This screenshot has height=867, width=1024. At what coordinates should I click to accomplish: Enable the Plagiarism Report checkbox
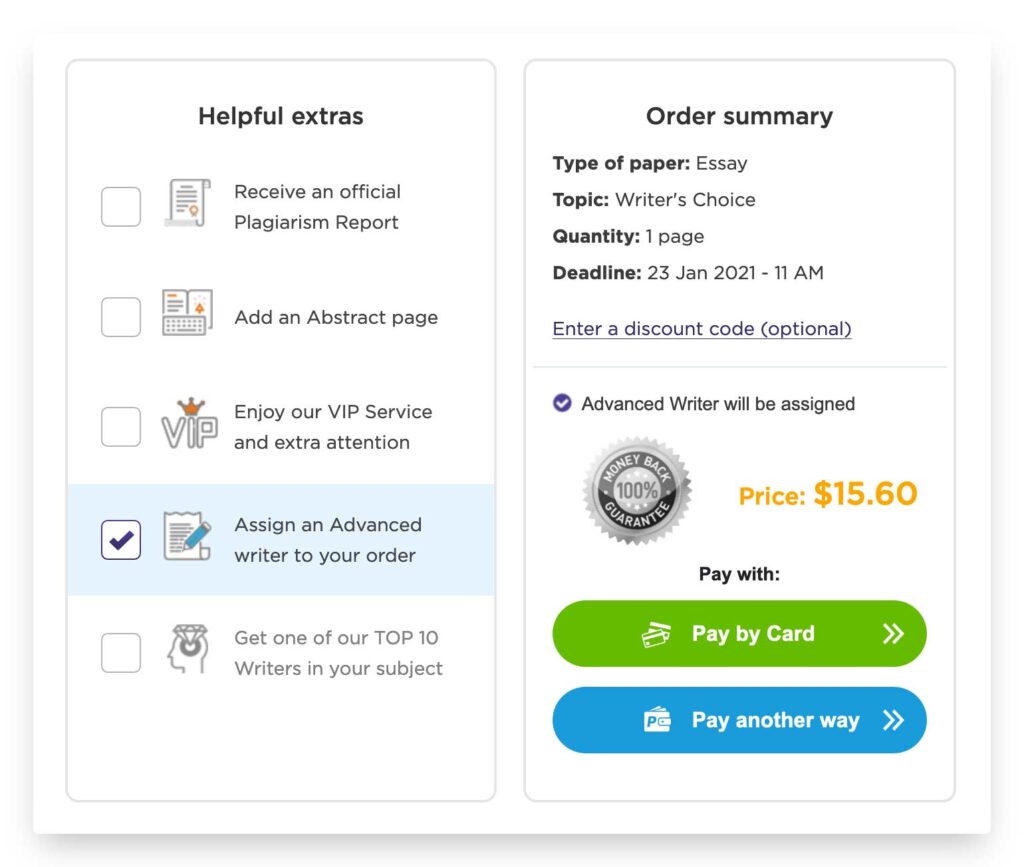(121, 206)
